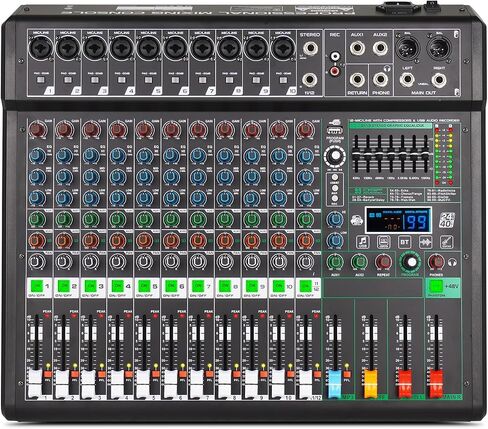Click the left balanced XLR main output
The image size is (488, 429).
(x=407, y=48)
